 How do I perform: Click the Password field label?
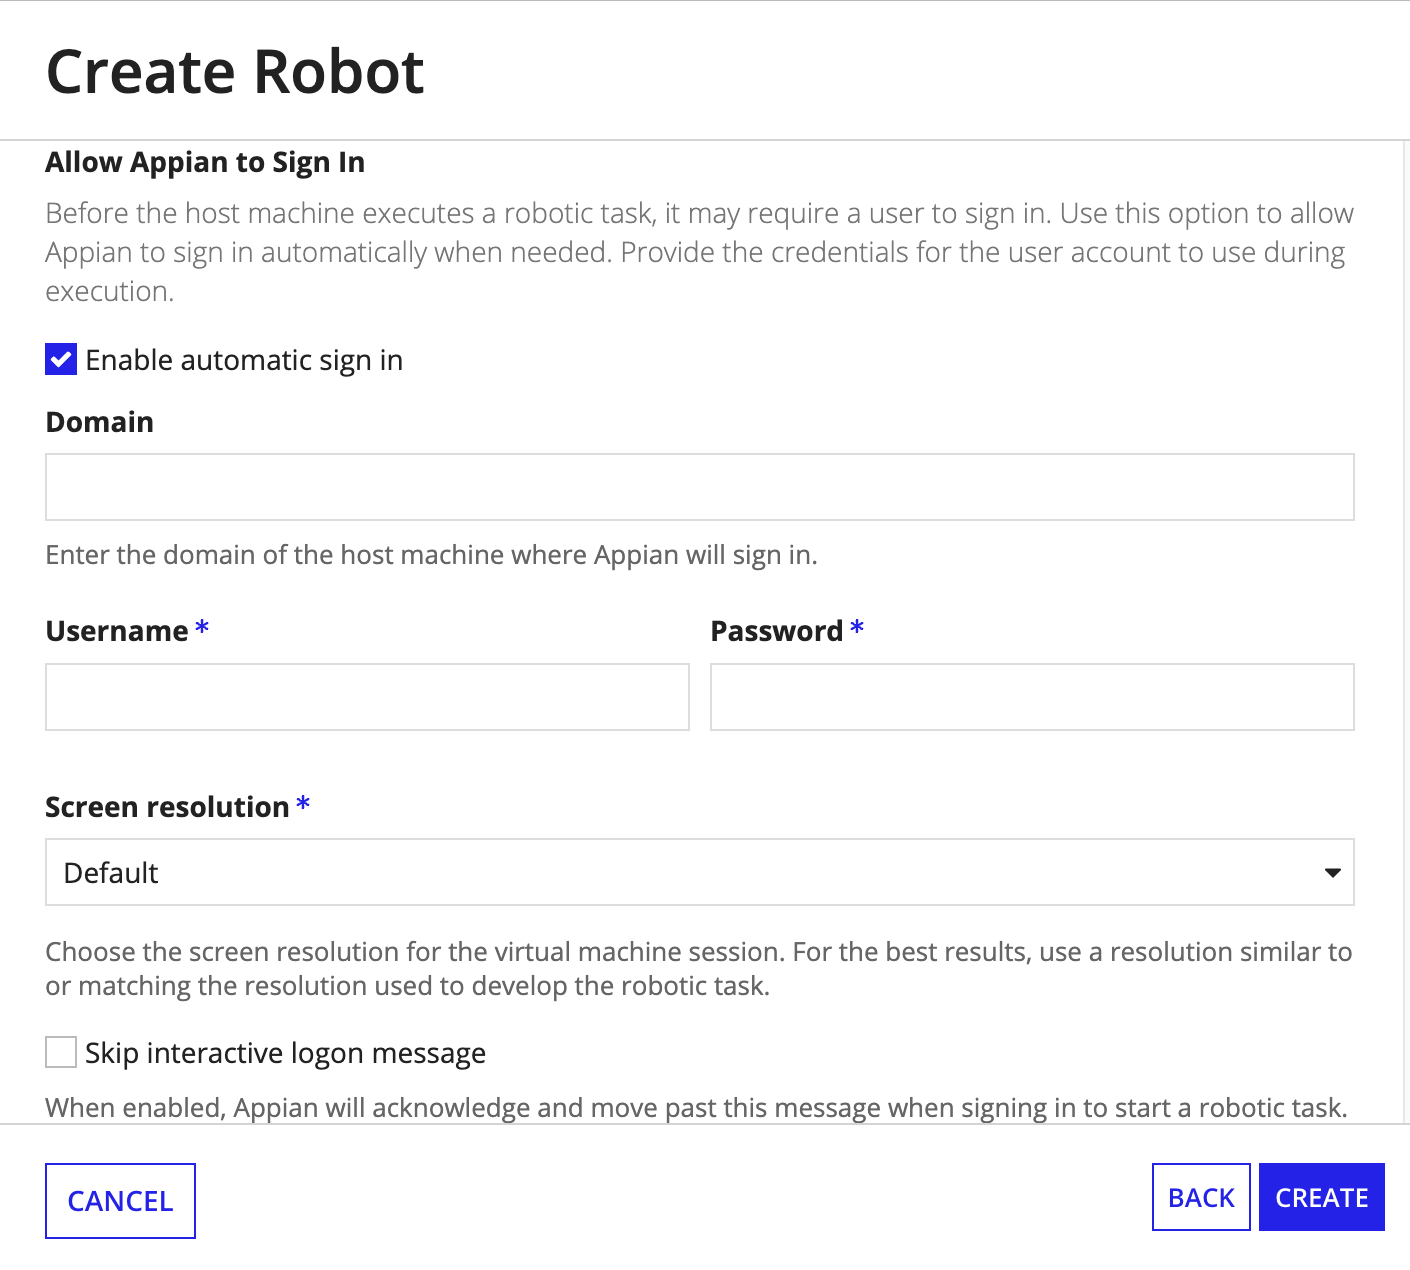[777, 631]
